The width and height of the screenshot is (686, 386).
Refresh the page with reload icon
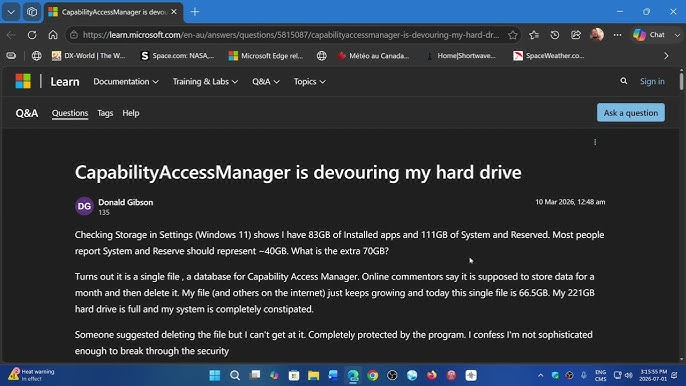32,35
